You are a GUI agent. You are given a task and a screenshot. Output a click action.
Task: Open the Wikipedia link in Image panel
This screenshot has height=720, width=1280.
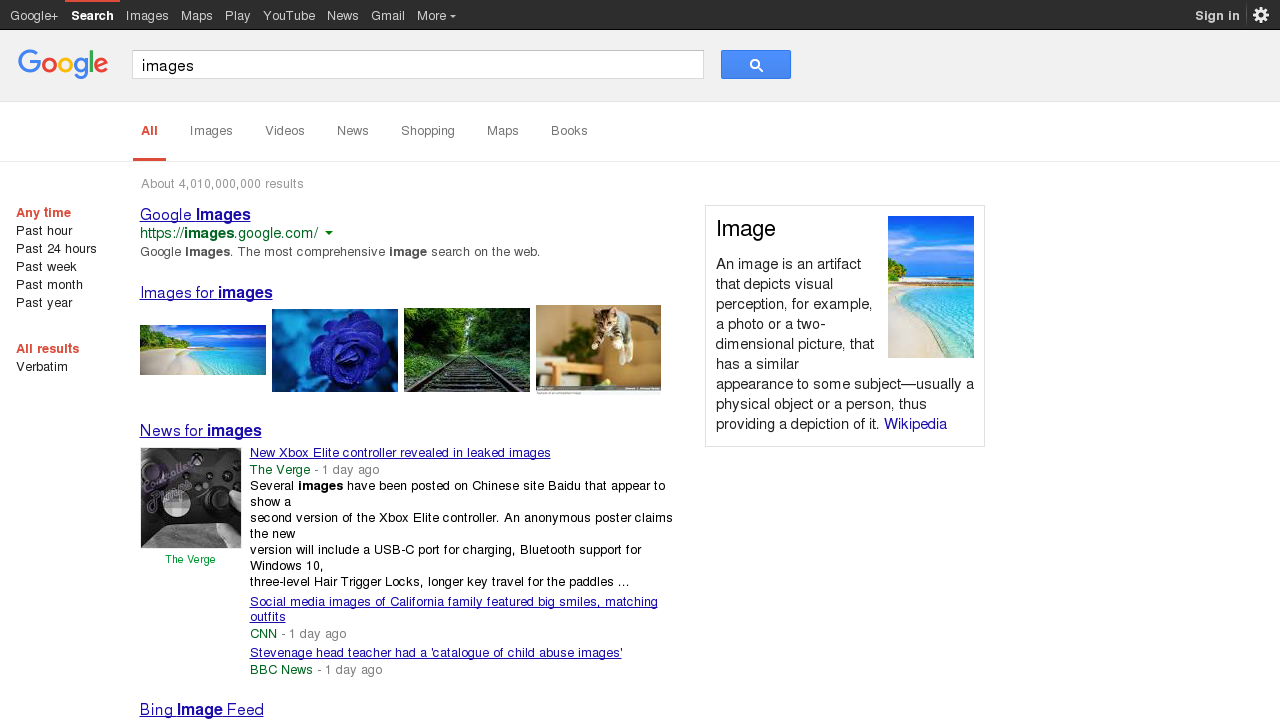tap(915, 424)
